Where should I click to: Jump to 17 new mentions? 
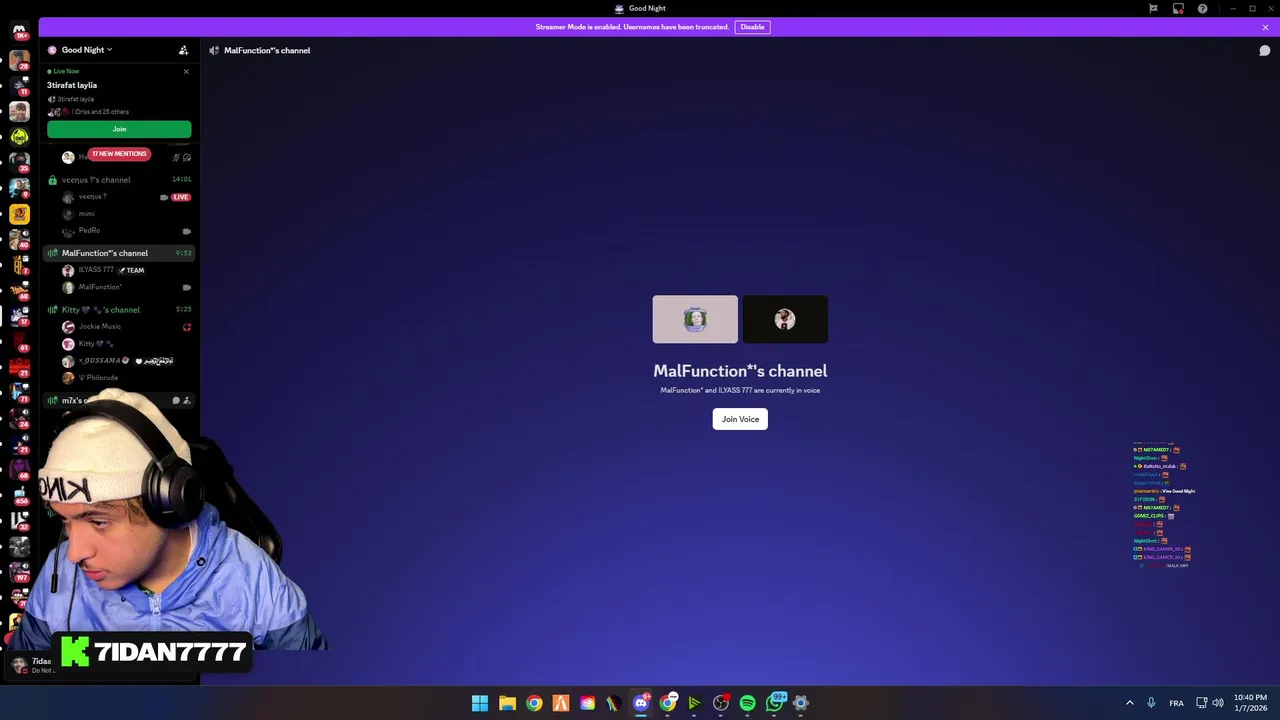(x=119, y=154)
